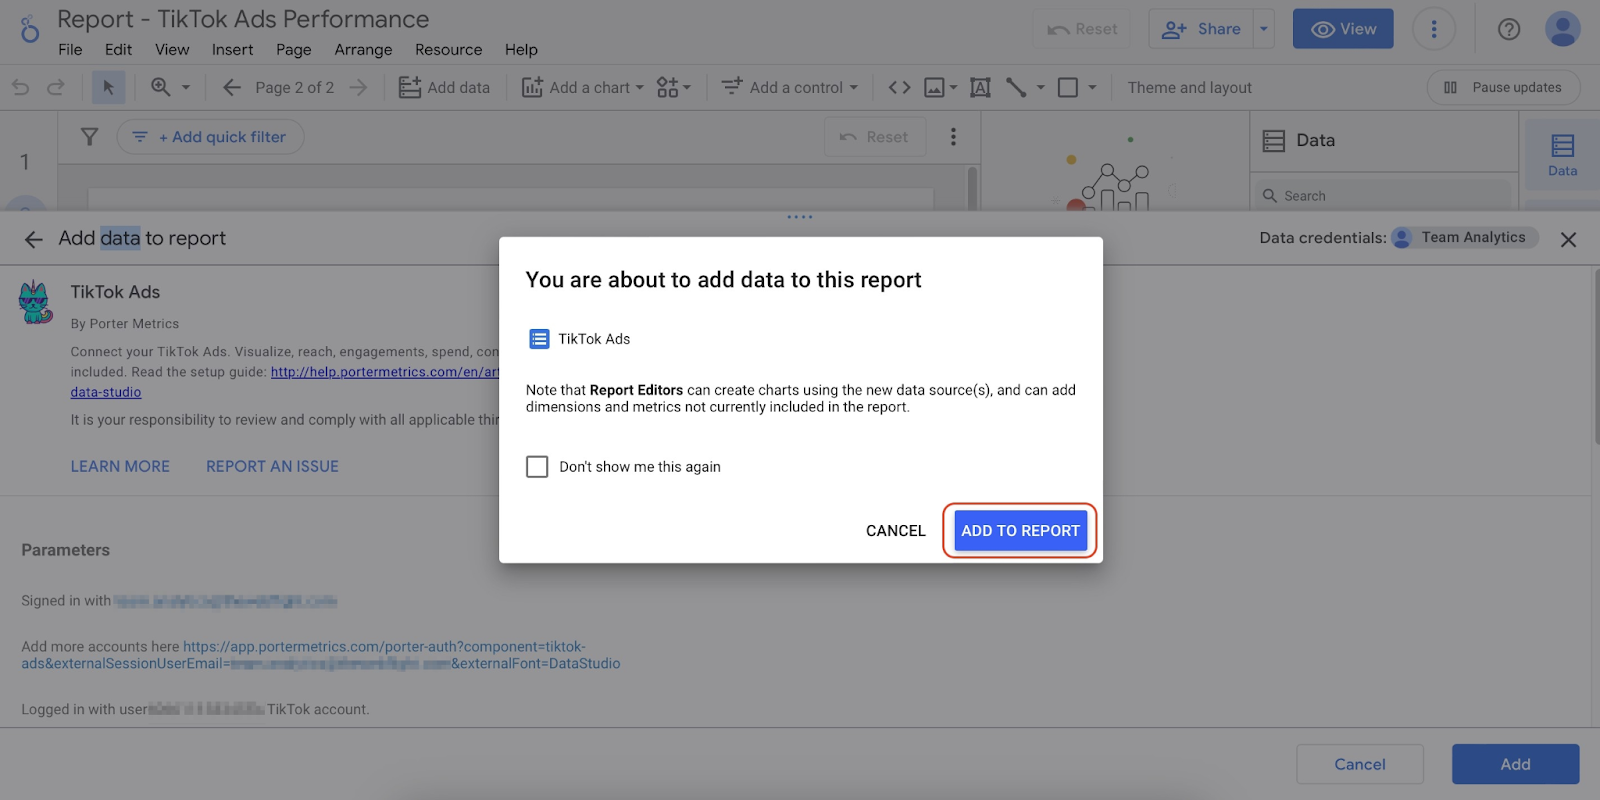Expand the line tool dropdown arrow

(x=1040, y=88)
